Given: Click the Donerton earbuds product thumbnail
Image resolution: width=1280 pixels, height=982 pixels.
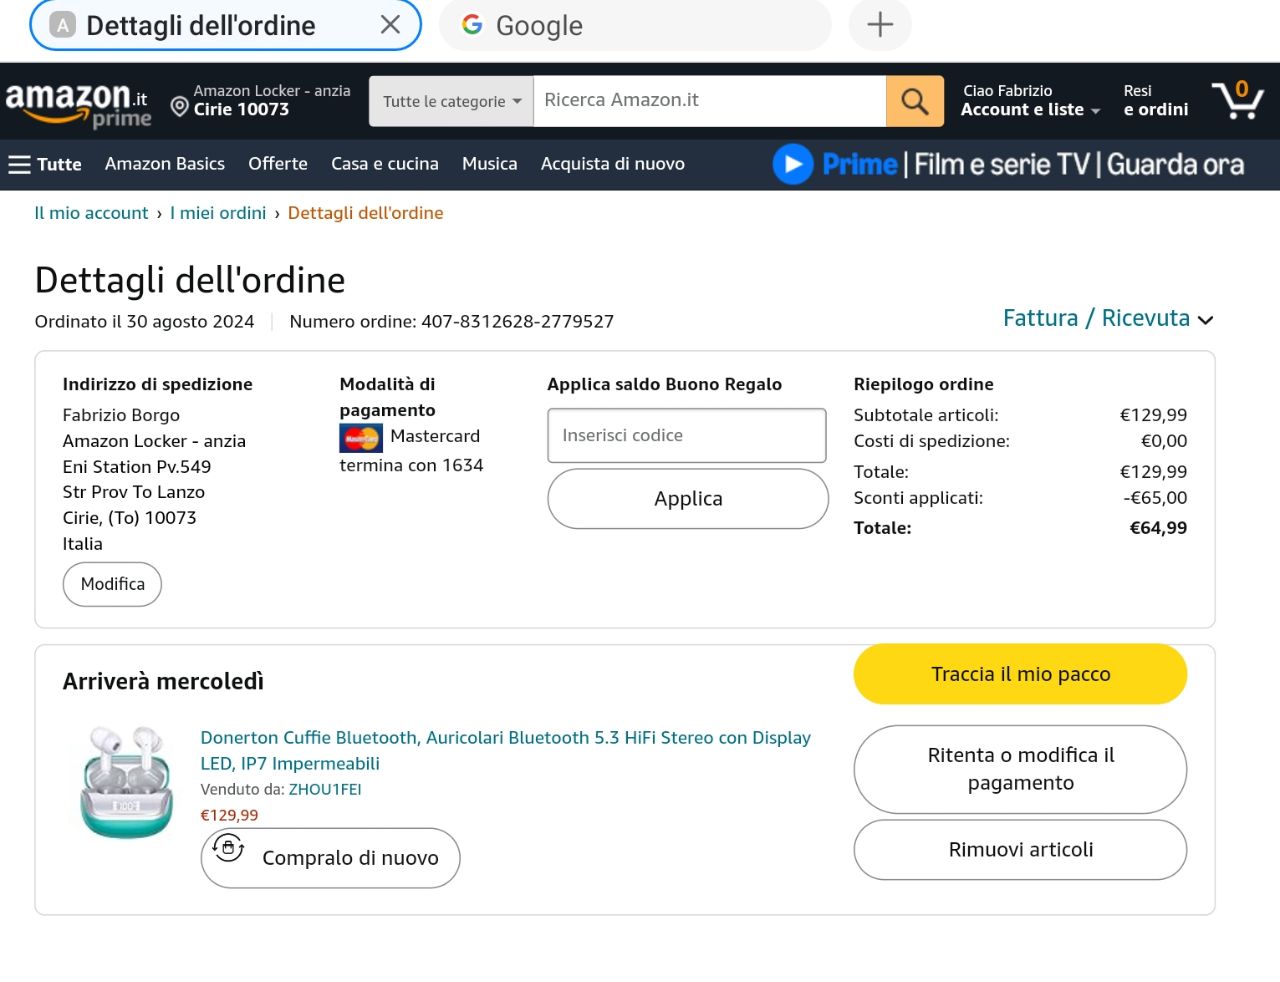Looking at the screenshot, I should coord(127,783).
